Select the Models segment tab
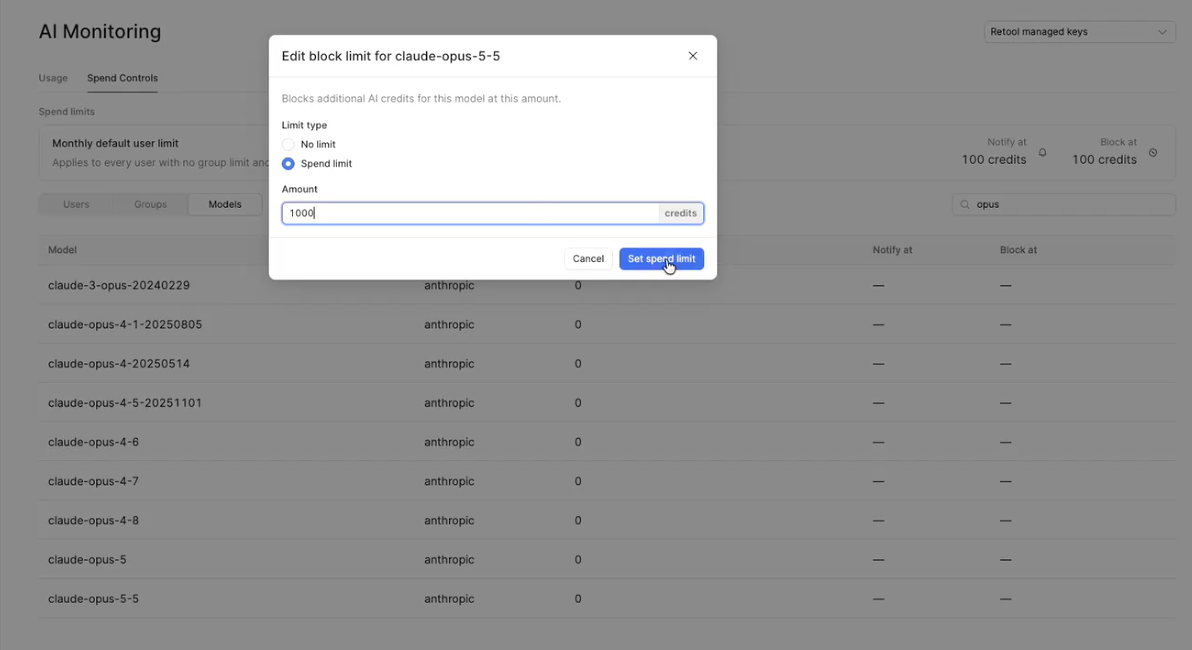The image size is (1192, 650). pyautogui.click(x=225, y=205)
